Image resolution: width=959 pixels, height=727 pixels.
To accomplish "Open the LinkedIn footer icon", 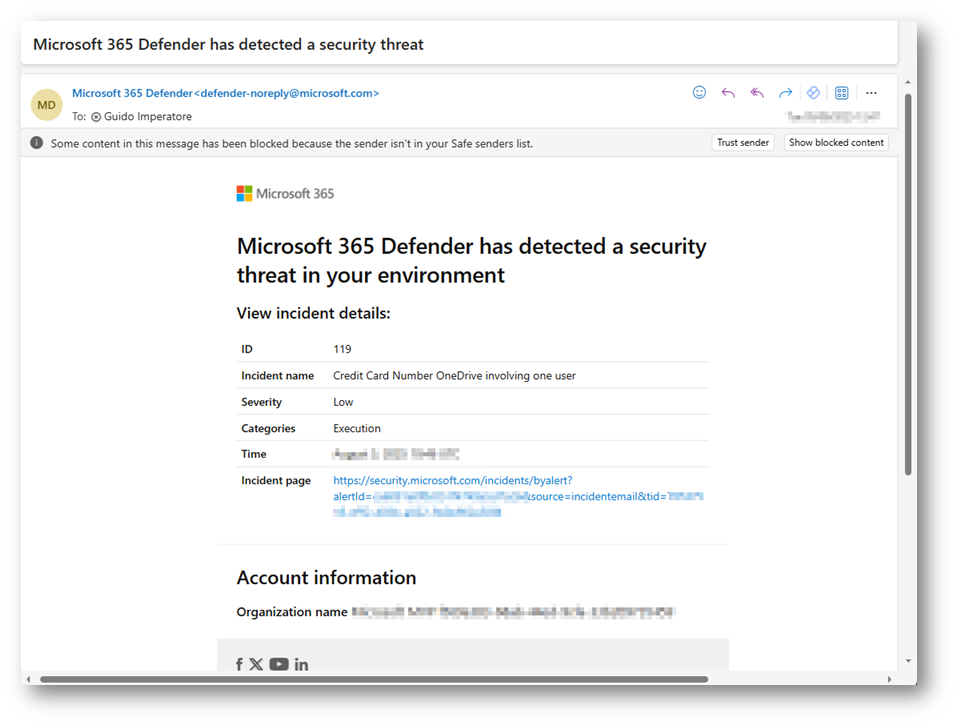I will tap(301, 665).
